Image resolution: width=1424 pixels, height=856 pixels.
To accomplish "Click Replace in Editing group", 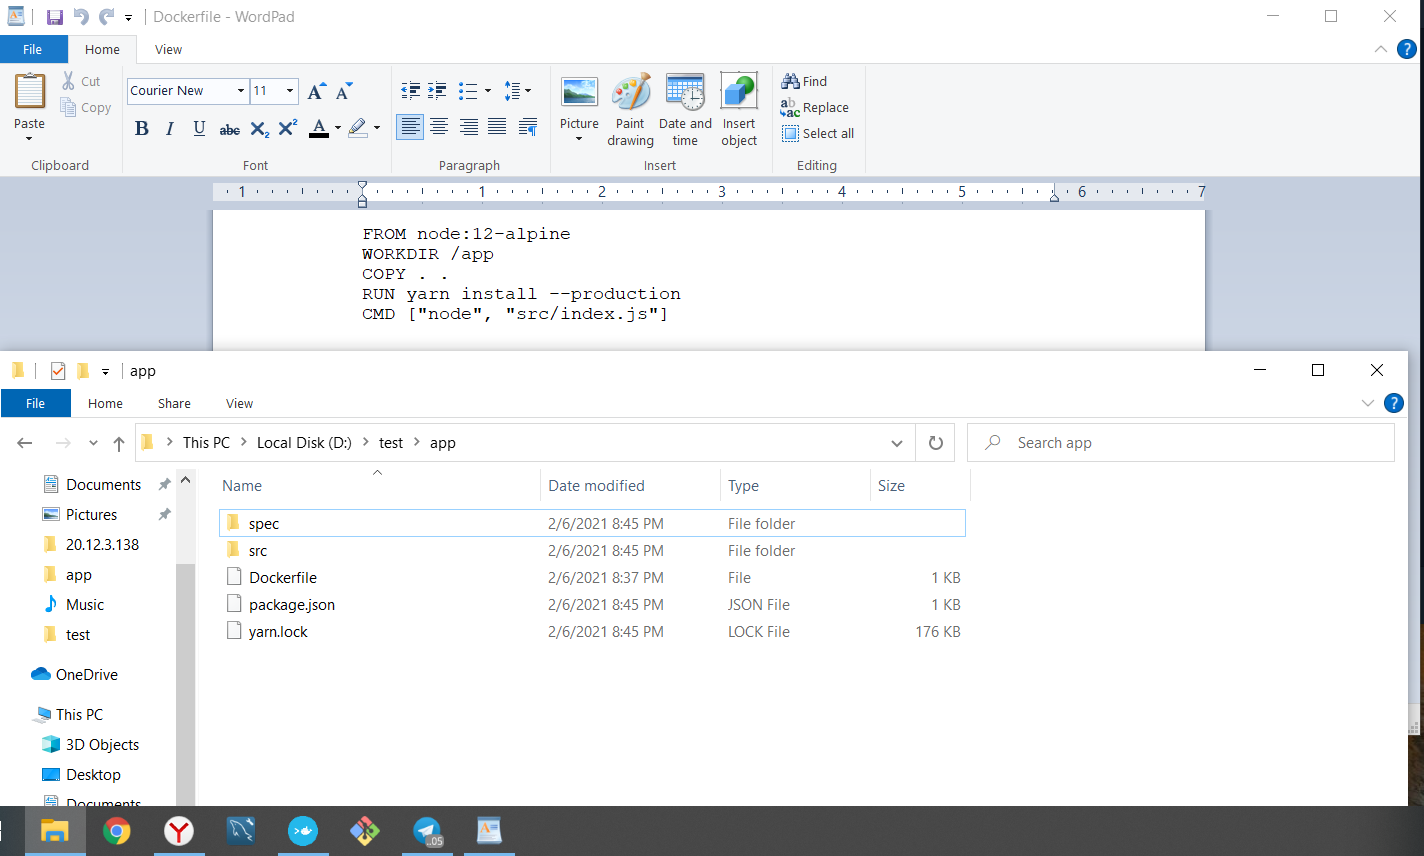I will pyautogui.click(x=815, y=107).
